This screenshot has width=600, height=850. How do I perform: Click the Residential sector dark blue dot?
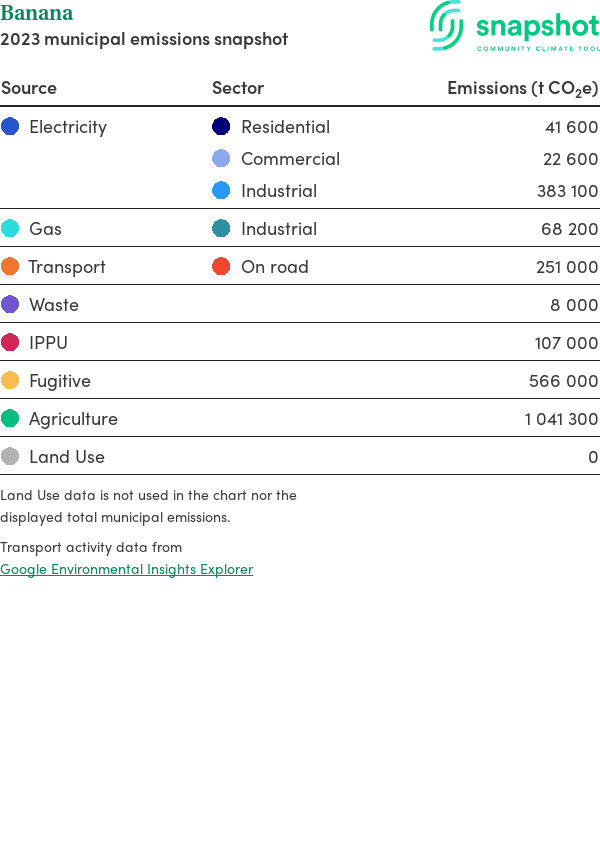(x=221, y=127)
